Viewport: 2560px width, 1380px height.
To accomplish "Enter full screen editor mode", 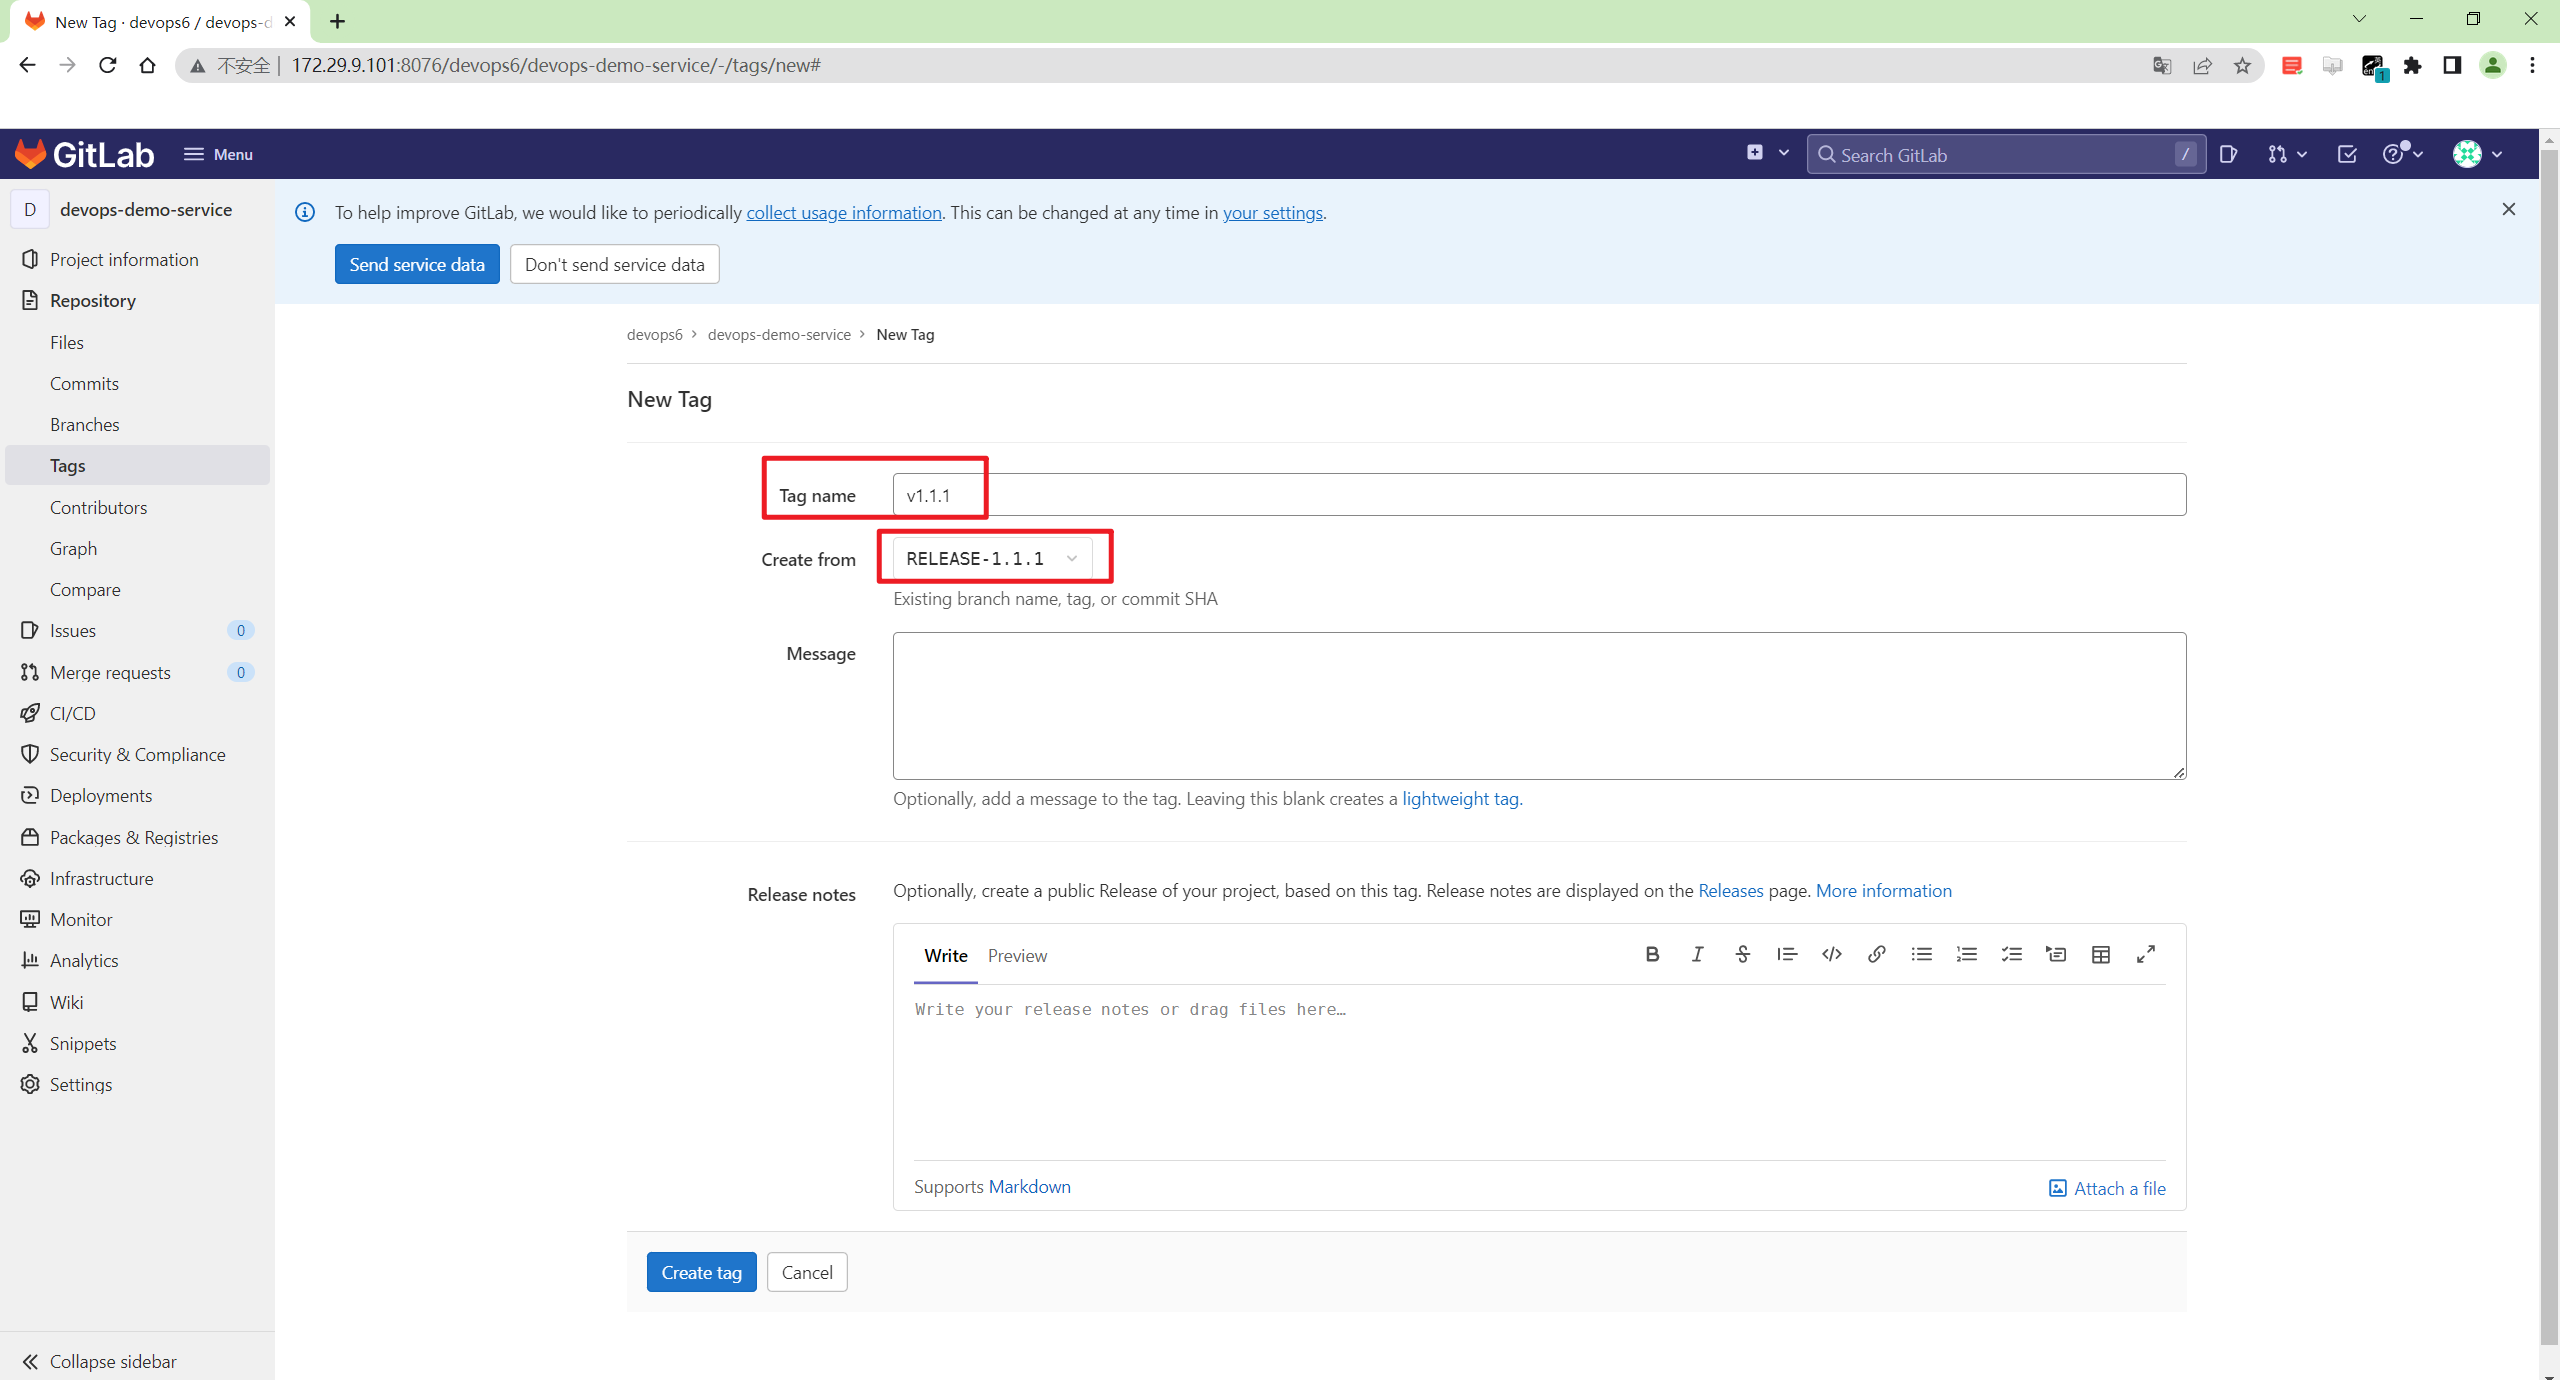I will coord(2145,954).
